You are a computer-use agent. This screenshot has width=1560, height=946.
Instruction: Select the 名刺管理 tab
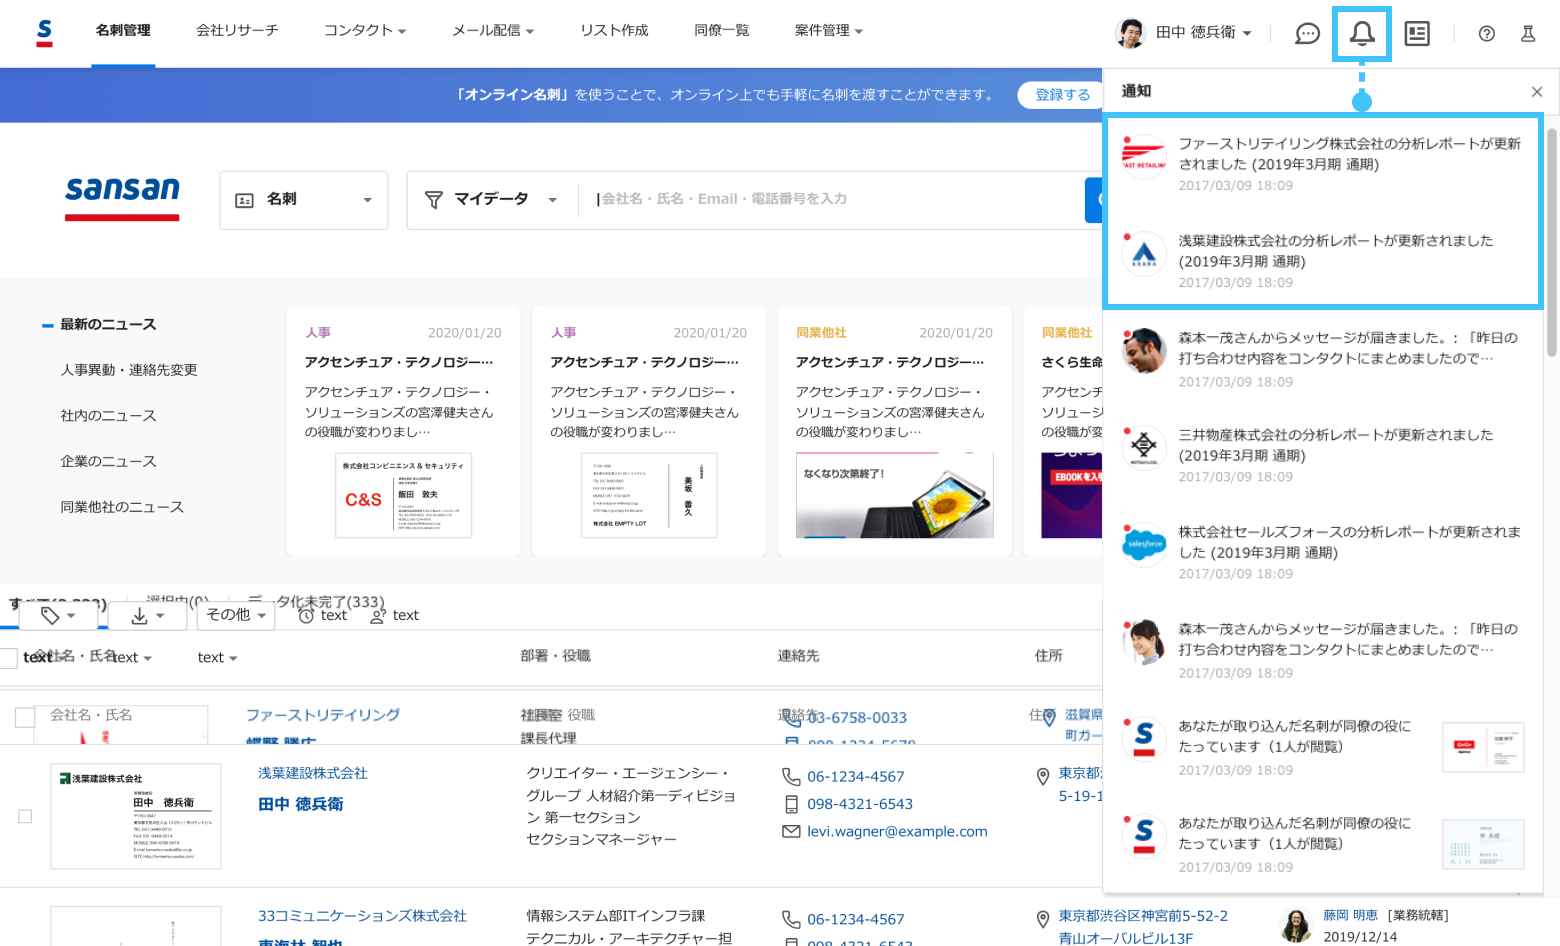click(x=123, y=31)
